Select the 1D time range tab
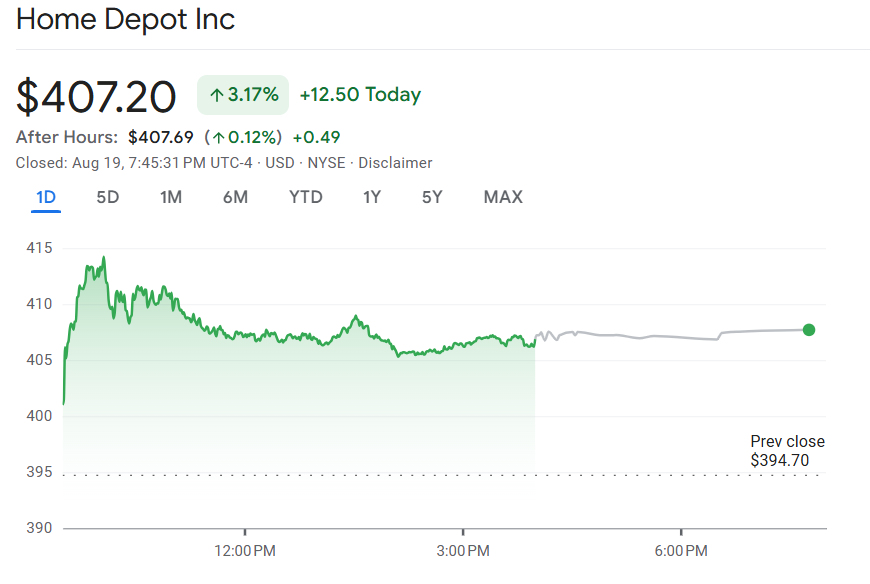870x584 pixels. click(46, 197)
